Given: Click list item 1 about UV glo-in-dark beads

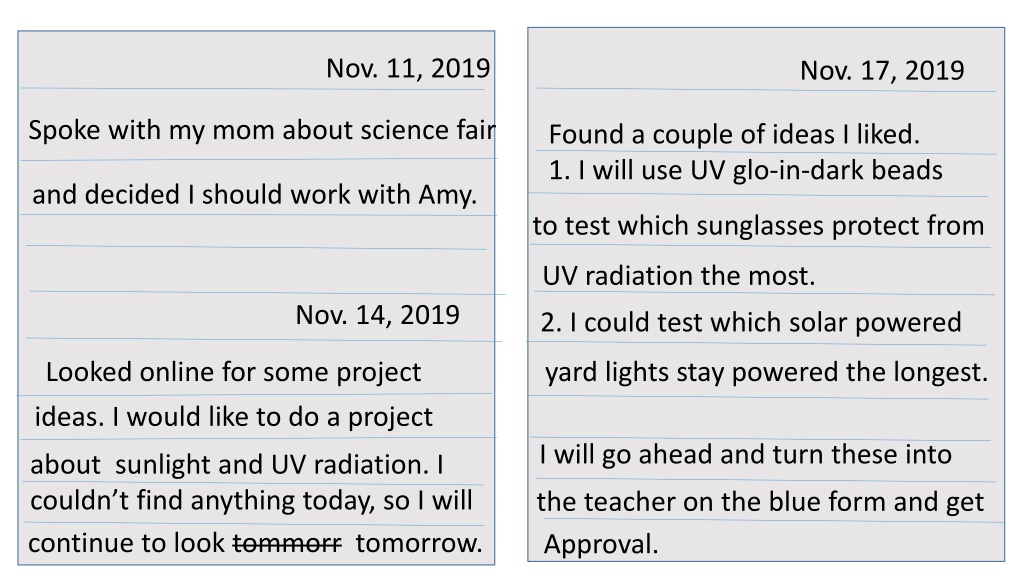Looking at the screenshot, I should pos(746,170).
